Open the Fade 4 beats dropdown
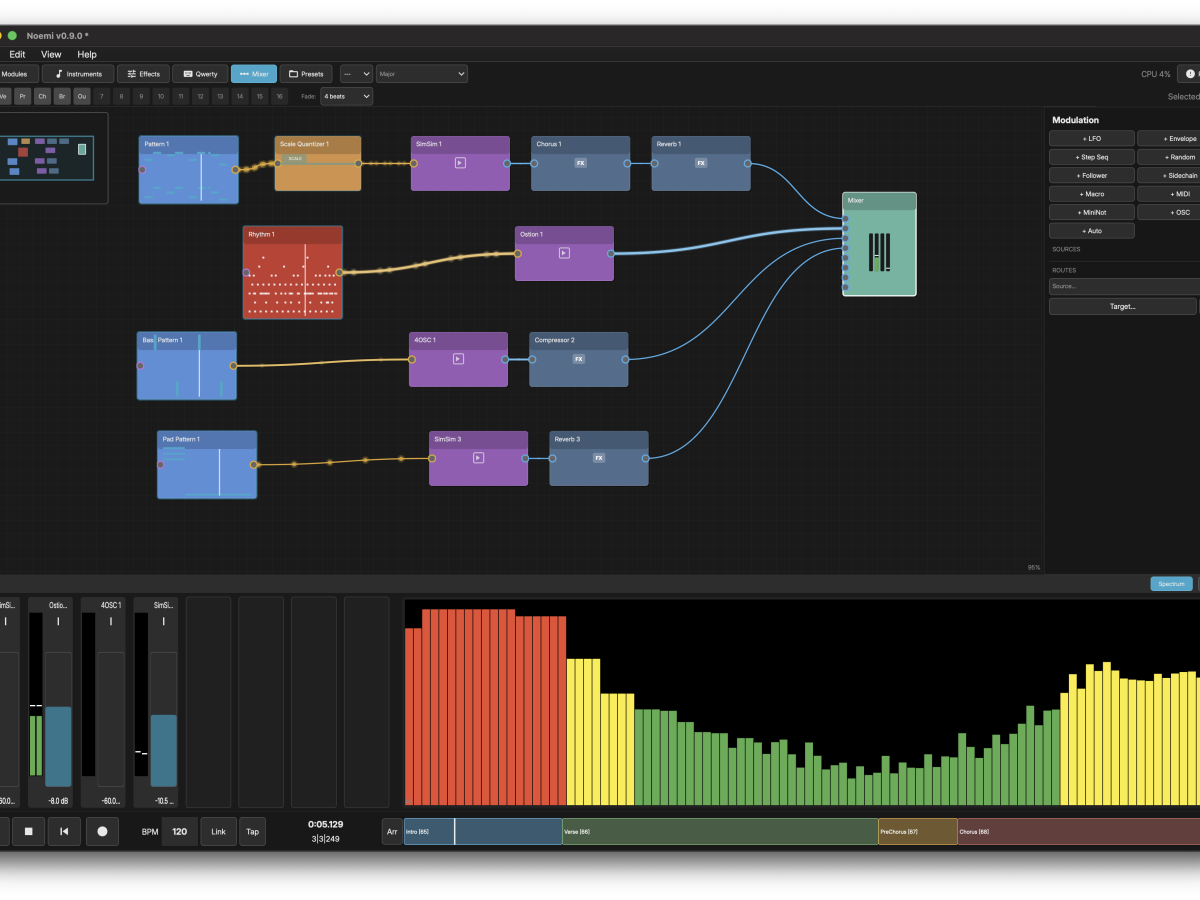Viewport: 1200px width, 900px height. pos(346,96)
